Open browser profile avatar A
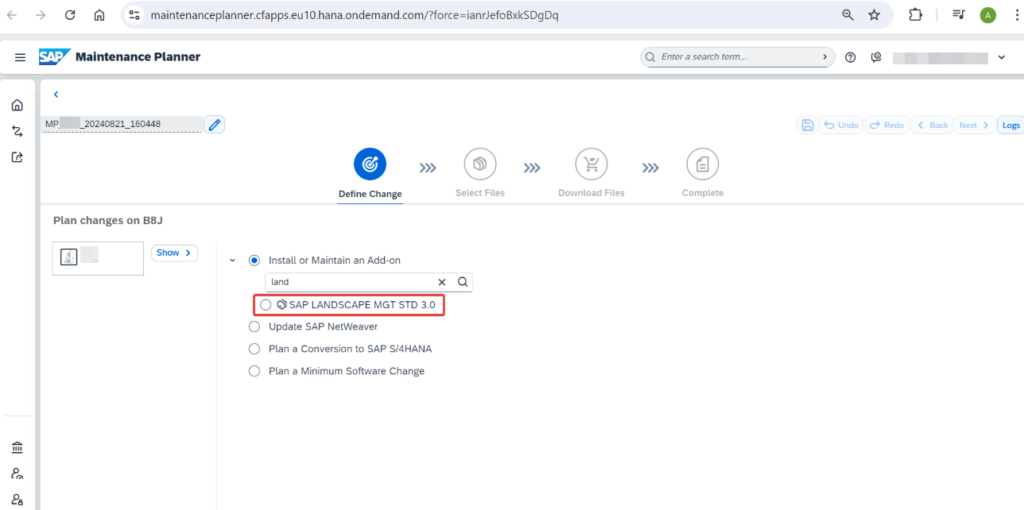1024x510 pixels. click(988, 15)
